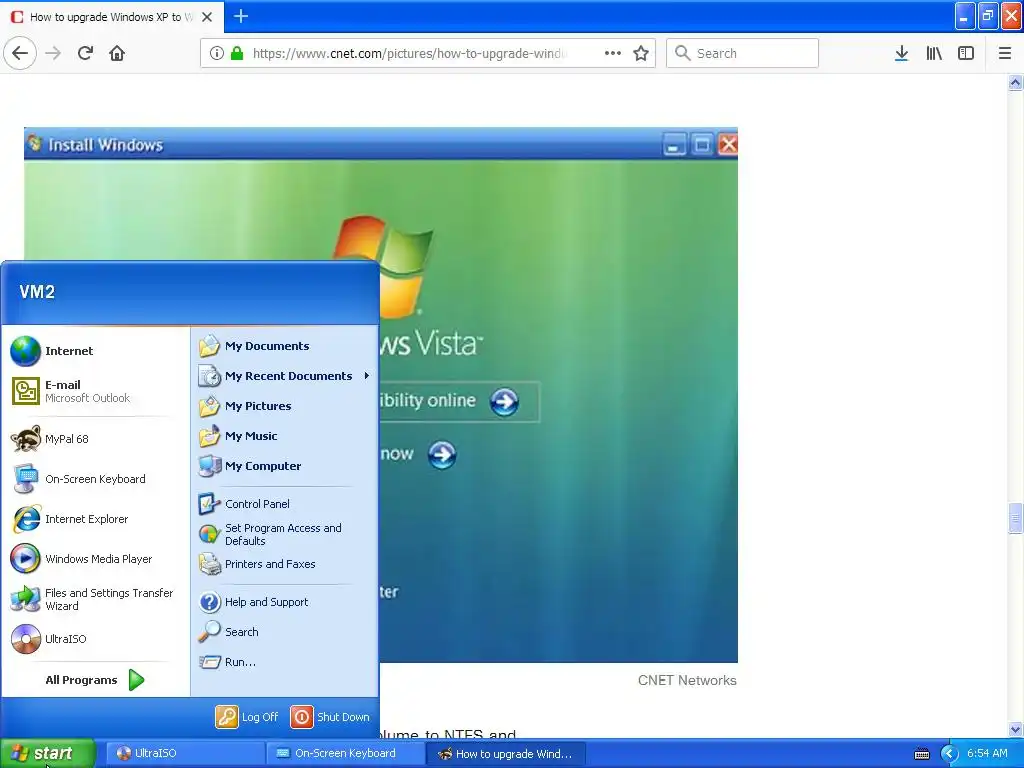The width and height of the screenshot is (1024, 768).
Task: Click the vertical scrollbar thumb
Action: coord(1015,519)
